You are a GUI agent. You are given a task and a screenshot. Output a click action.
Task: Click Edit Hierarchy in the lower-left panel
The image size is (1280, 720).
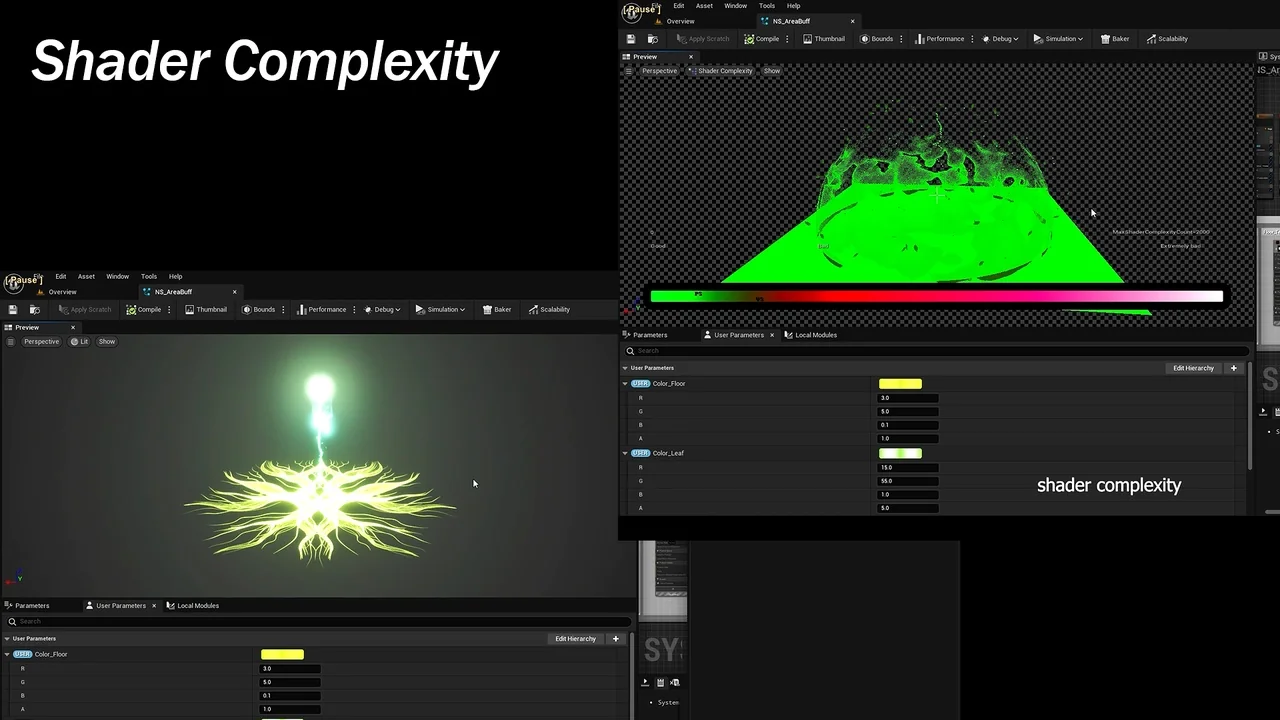(575, 639)
